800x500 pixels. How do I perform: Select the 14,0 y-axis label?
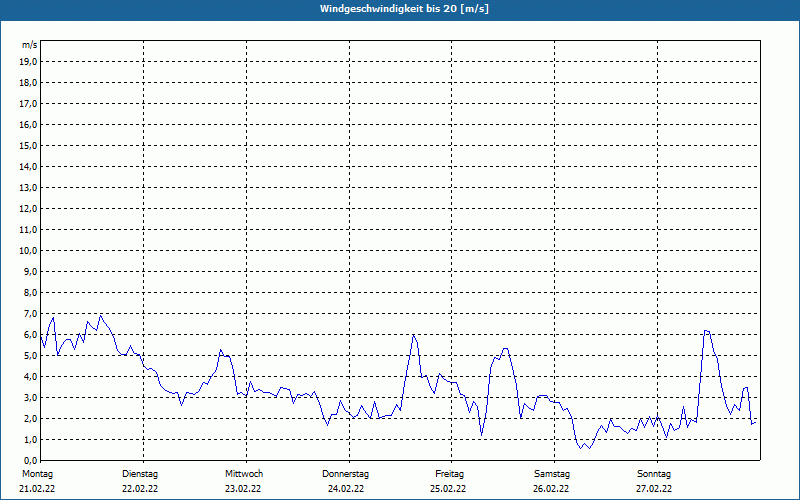(28, 166)
